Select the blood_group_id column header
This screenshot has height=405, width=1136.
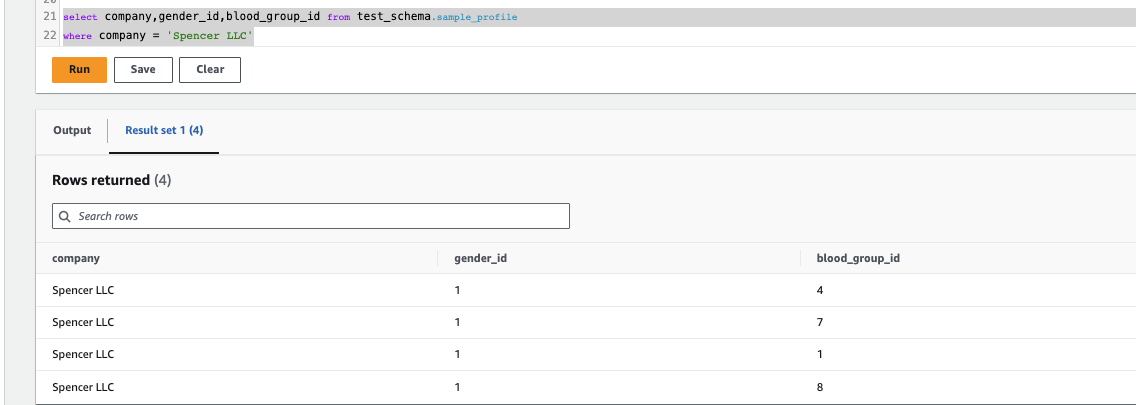[x=859, y=258]
